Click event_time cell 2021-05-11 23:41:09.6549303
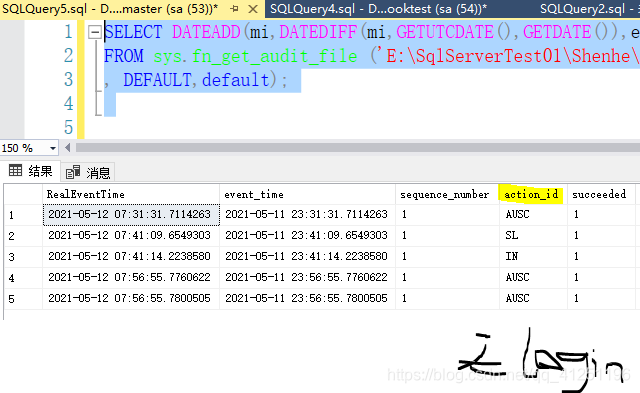Screen dimensions: 640x393 tap(307, 236)
